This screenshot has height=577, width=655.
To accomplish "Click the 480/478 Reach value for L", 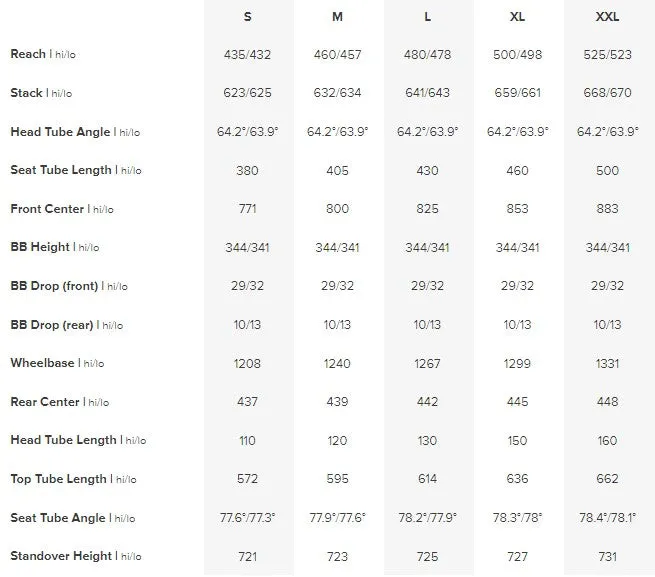I will coord(427,55).
